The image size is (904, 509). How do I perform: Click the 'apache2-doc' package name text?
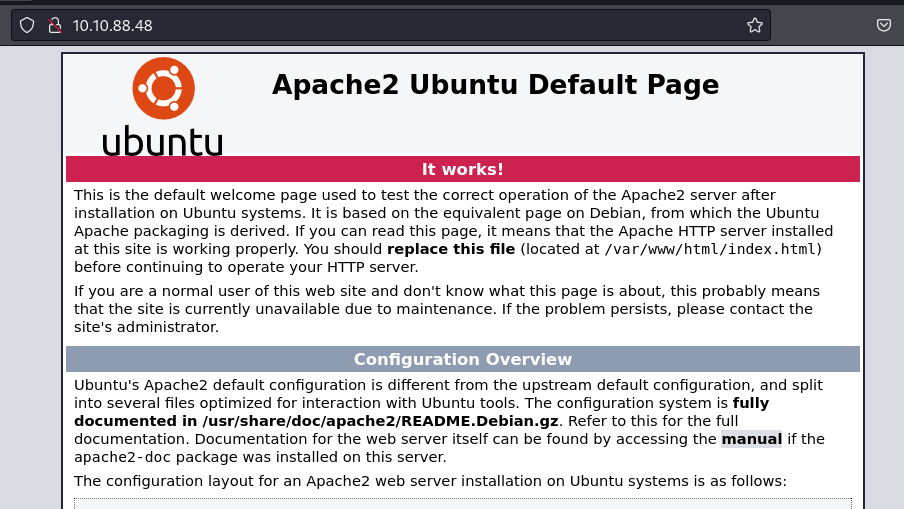(123, 457)
